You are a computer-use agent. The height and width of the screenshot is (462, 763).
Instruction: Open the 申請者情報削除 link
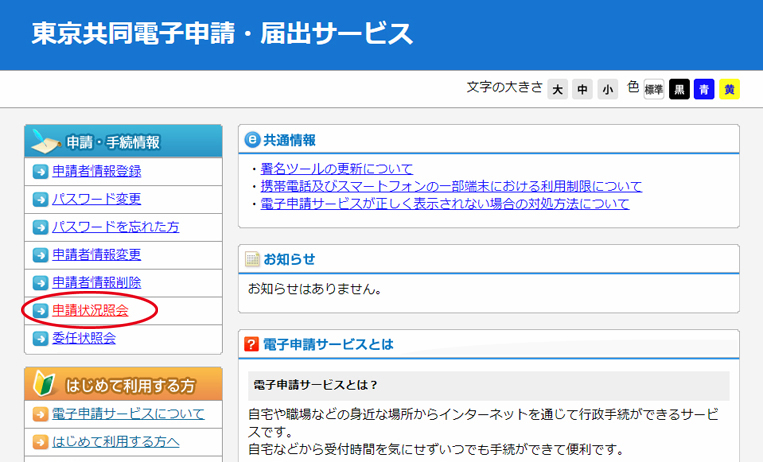tap(97, 282)
